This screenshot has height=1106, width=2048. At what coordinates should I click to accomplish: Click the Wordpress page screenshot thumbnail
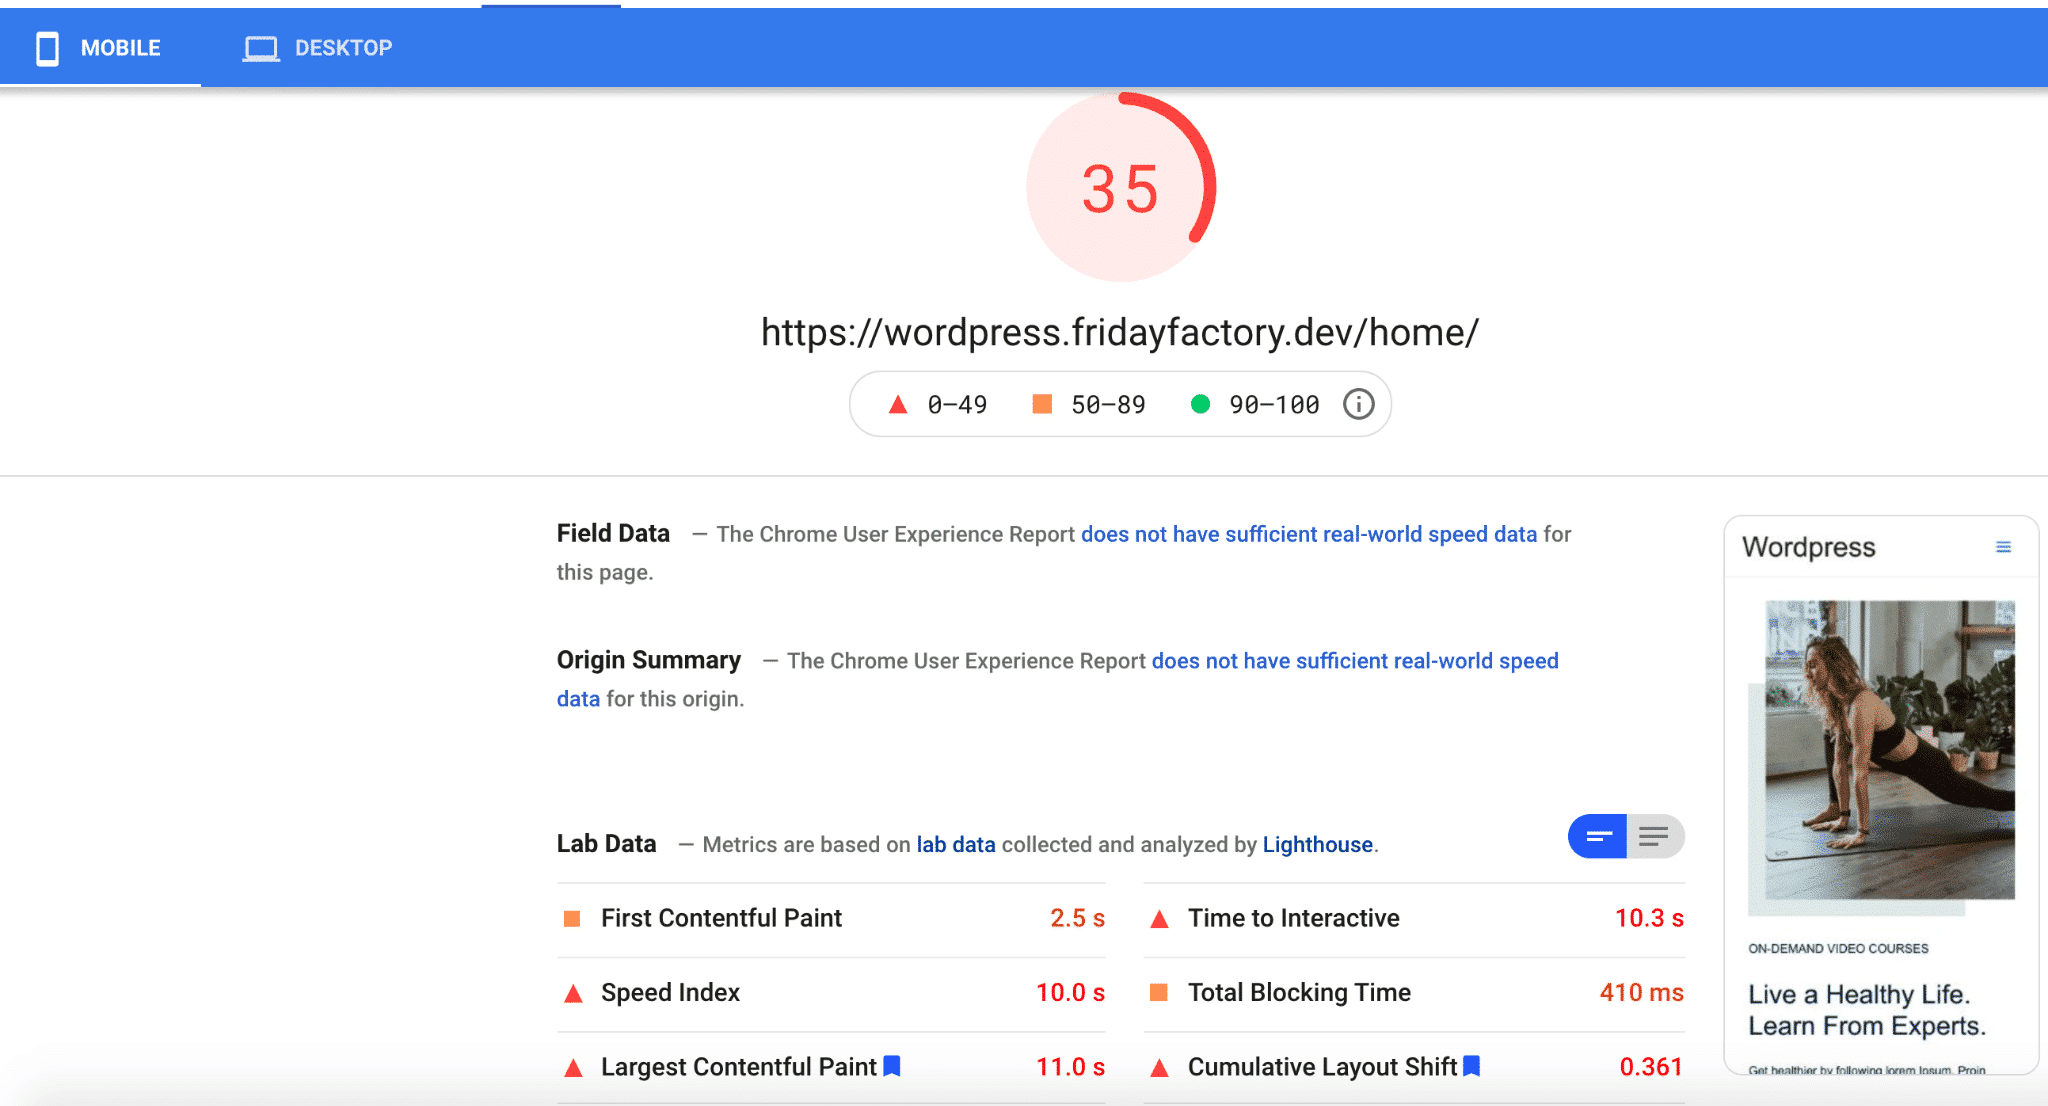[x=1881, y=795]
